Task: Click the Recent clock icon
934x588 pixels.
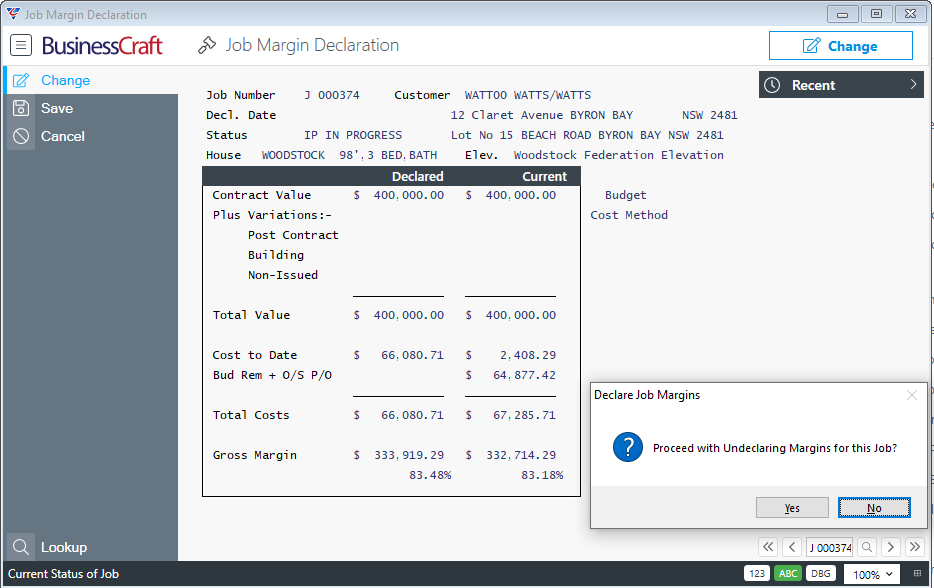Action: click(772, 85)
